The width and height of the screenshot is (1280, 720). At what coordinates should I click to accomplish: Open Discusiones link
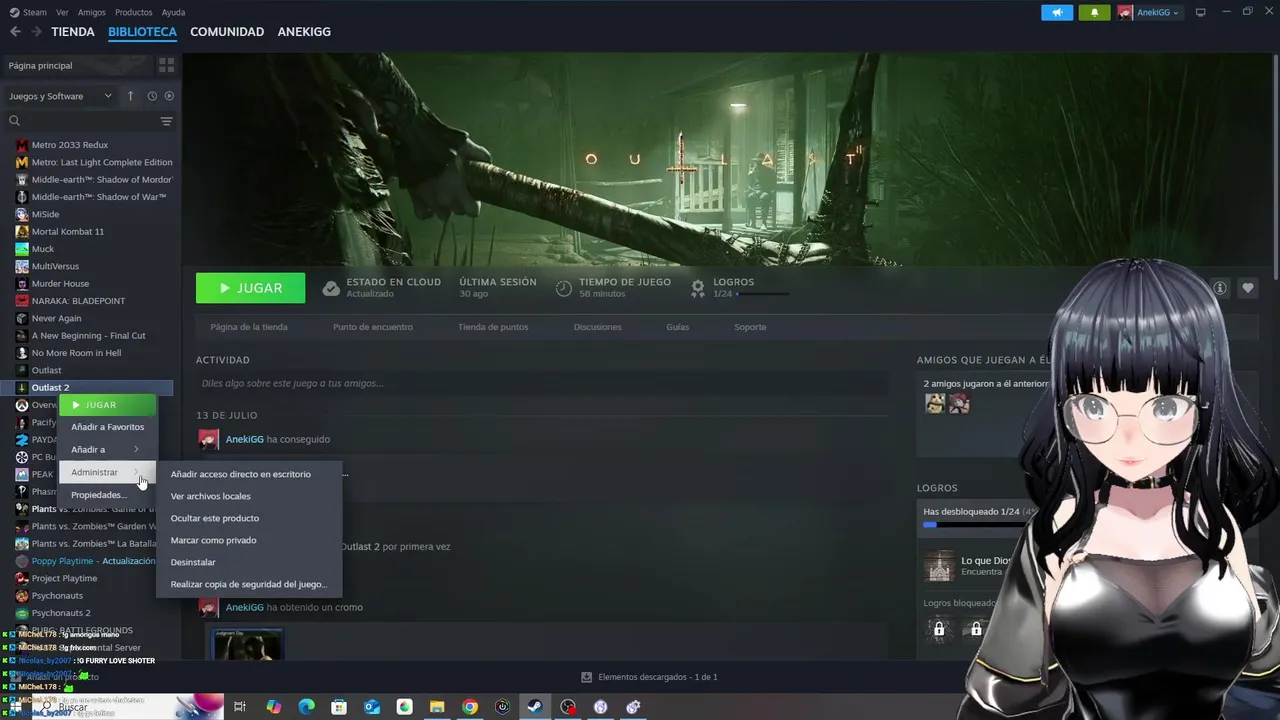598,327
